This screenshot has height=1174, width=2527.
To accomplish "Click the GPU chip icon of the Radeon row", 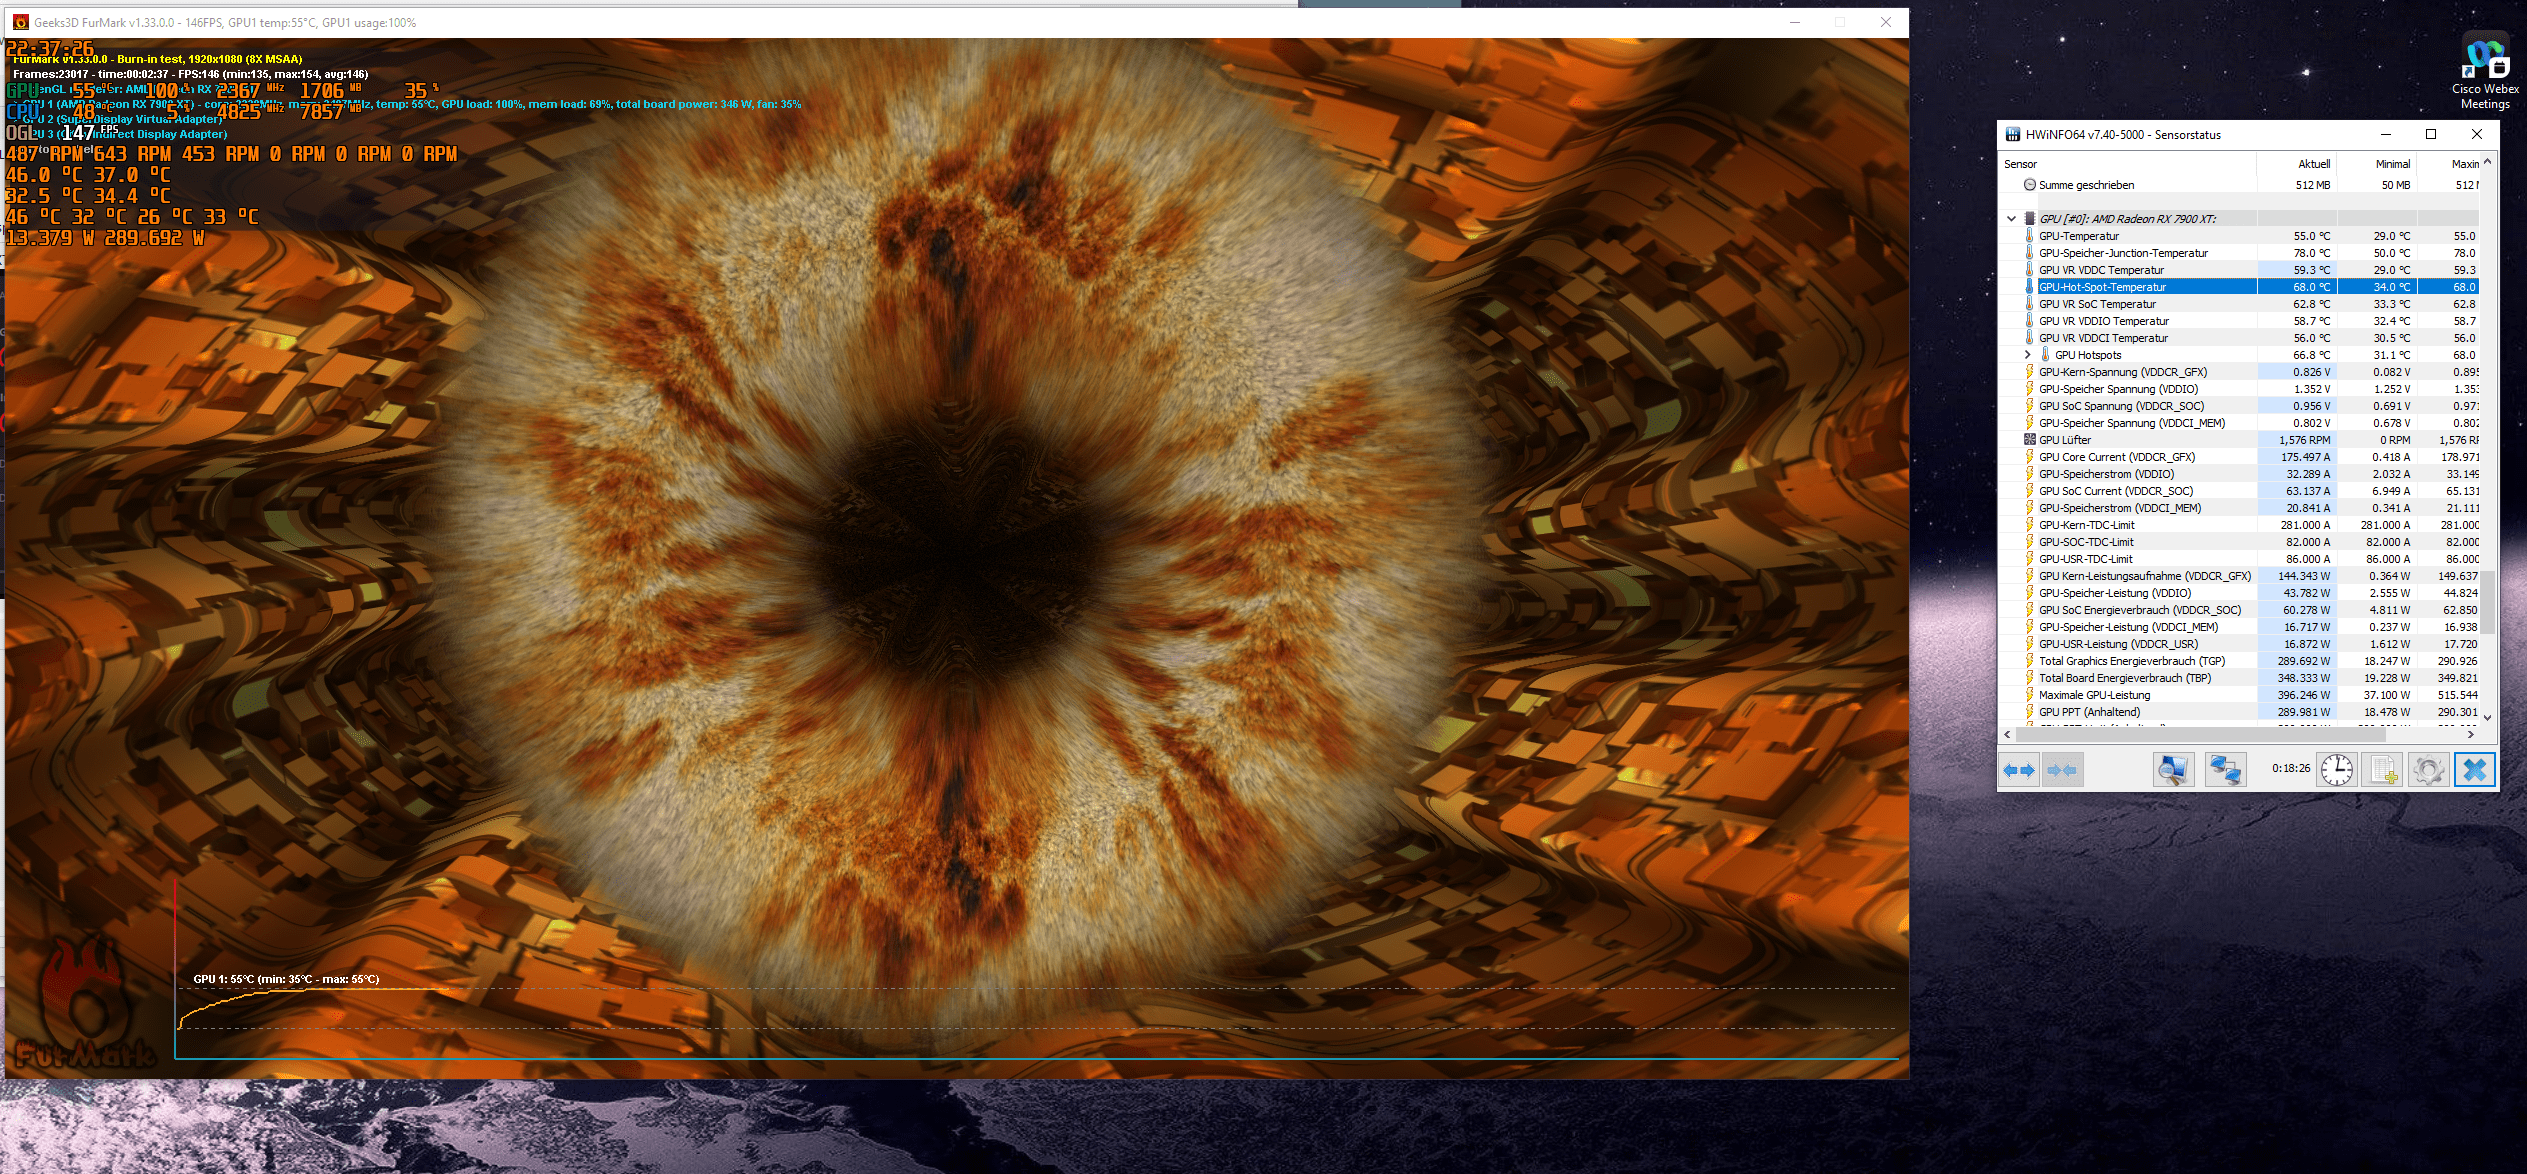I will click(2030, 218).
